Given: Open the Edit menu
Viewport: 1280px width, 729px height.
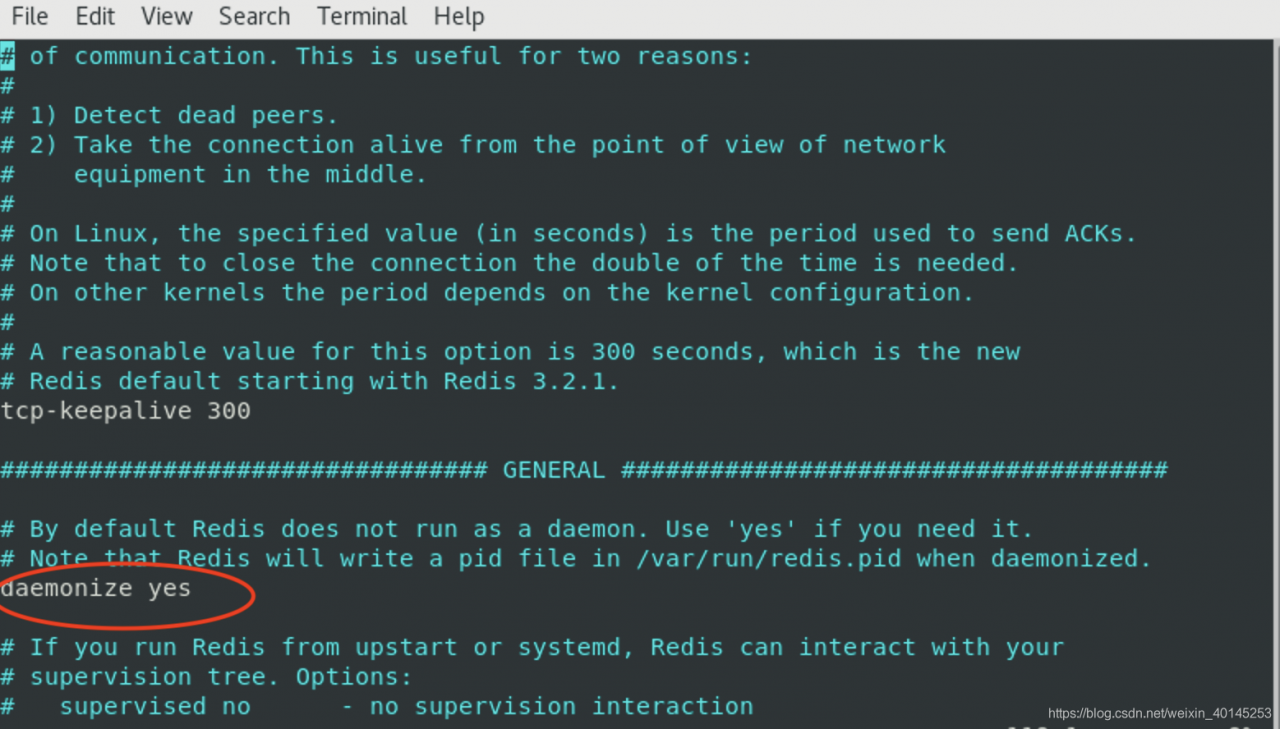Looking at the screenshot, I should click(x=95, y=17).
